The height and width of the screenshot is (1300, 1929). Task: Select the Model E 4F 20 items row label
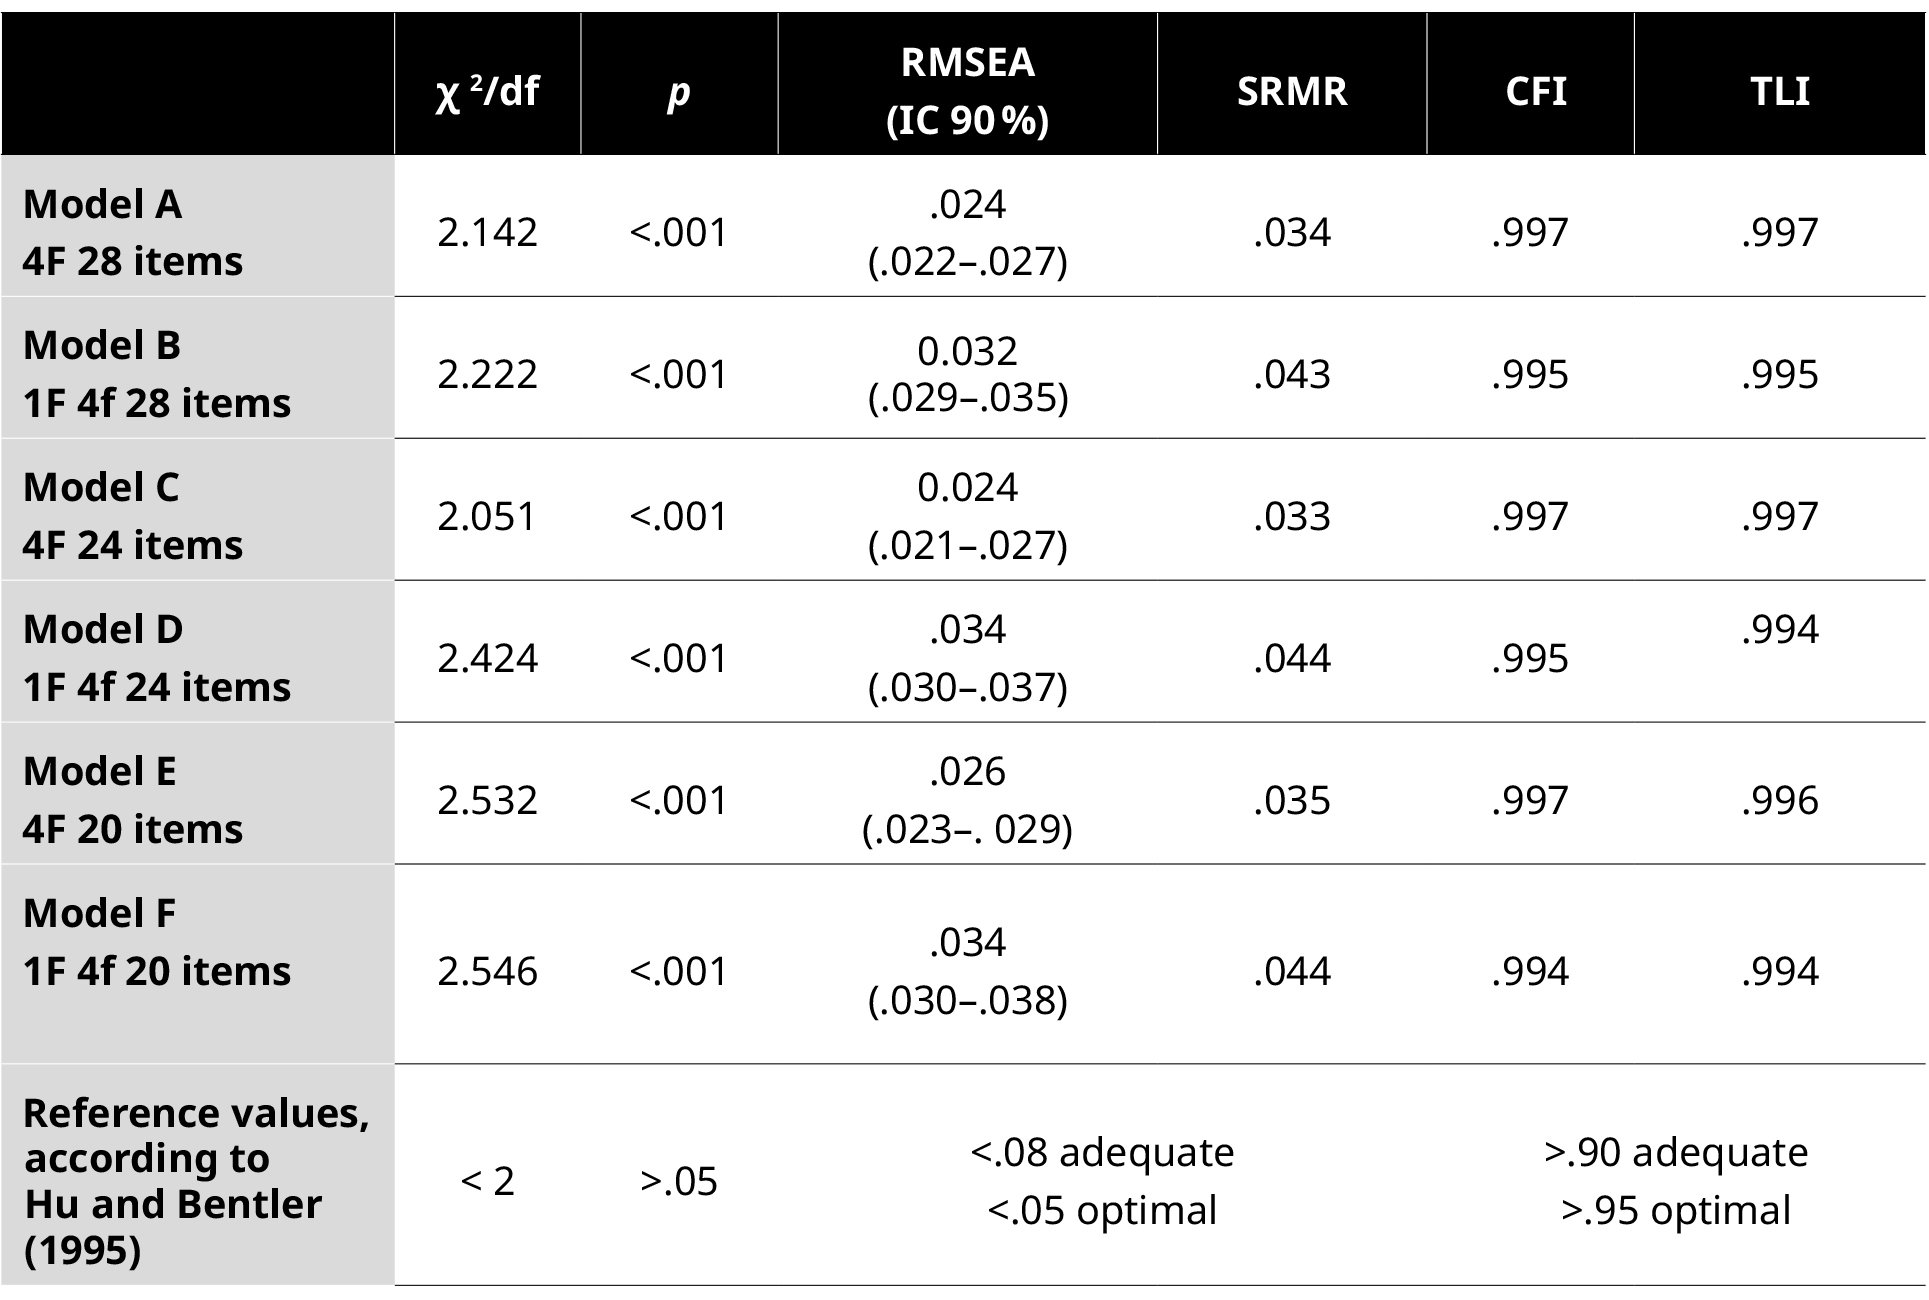tap(133, 800)
